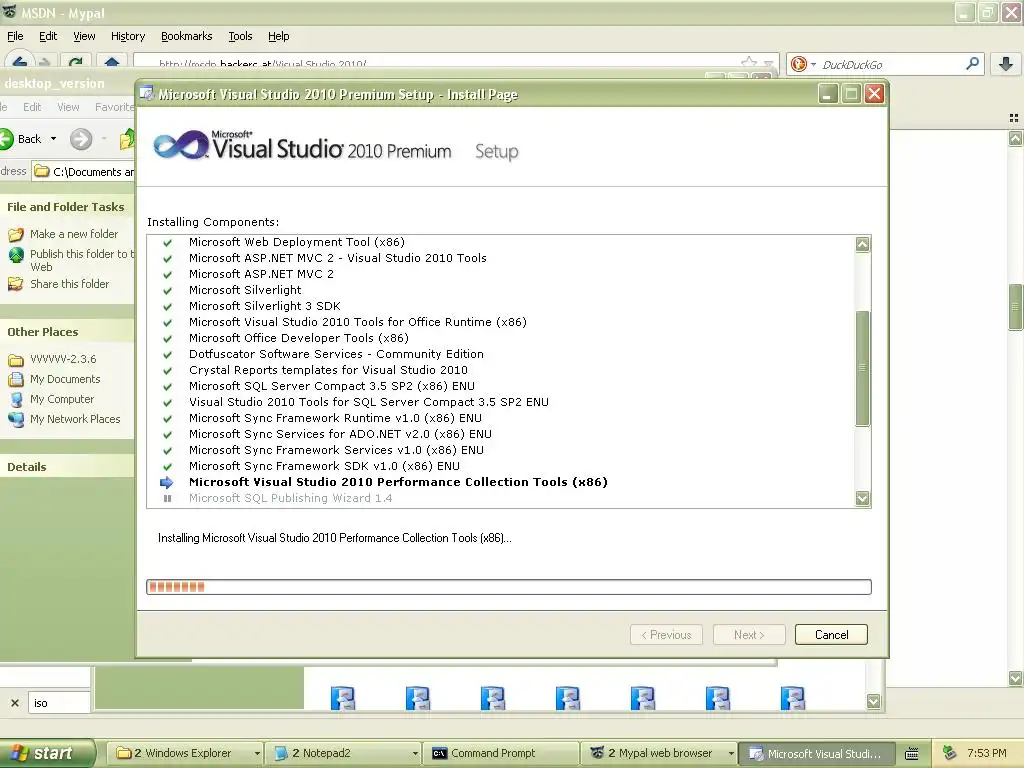
Task: Close the find bar with X
Action: (15, 703)
